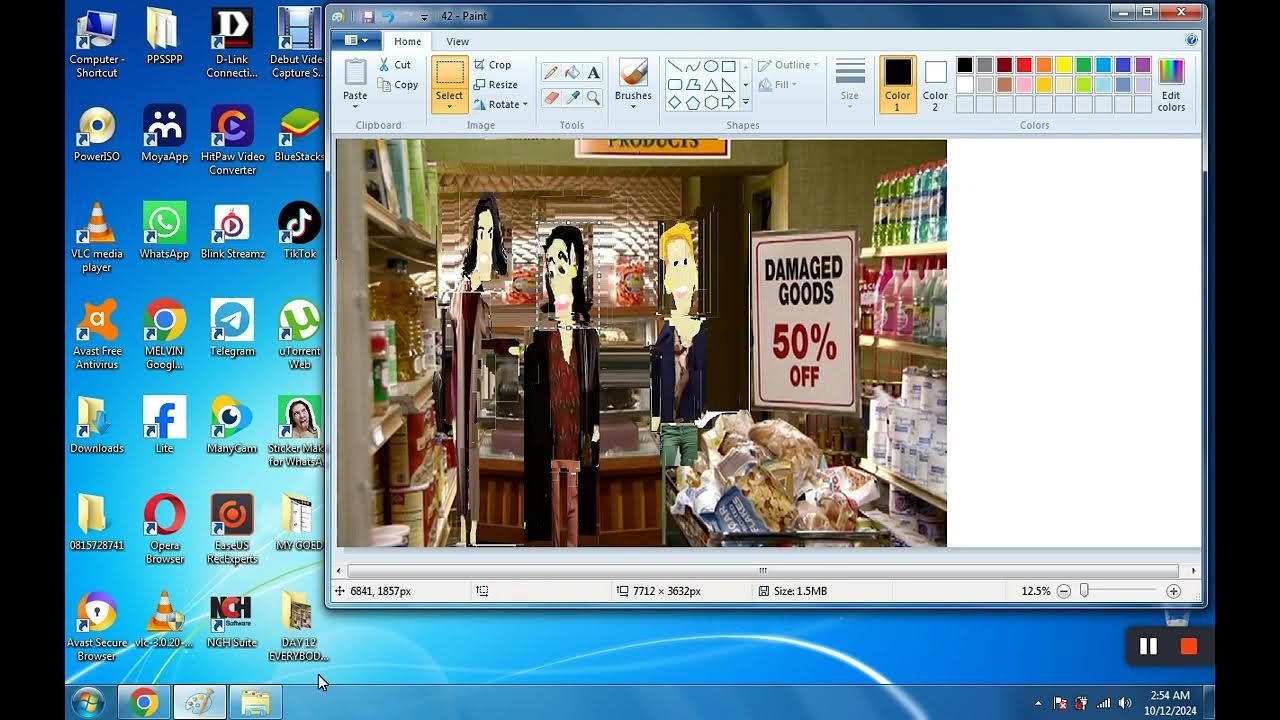This screenshot has width=1280, height=720.
Task: Pick the Rounded rectangle shape
Action: point(675,85)
